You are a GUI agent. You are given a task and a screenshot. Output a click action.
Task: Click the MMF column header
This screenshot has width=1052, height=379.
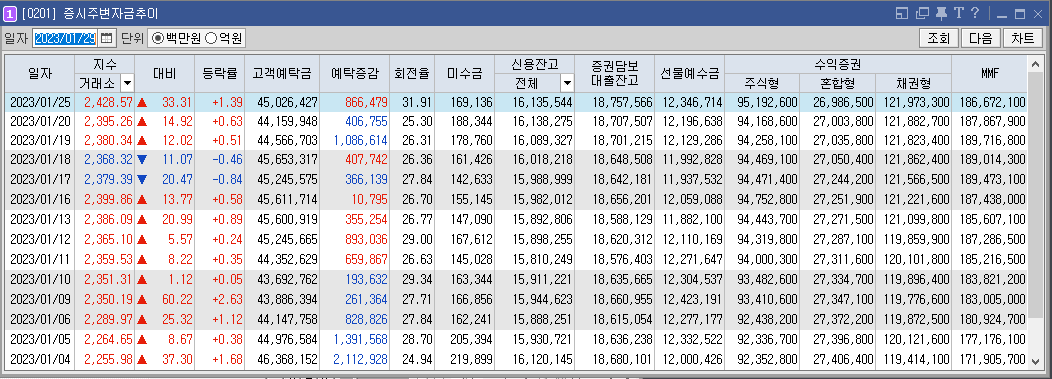(x=989, y=74)
